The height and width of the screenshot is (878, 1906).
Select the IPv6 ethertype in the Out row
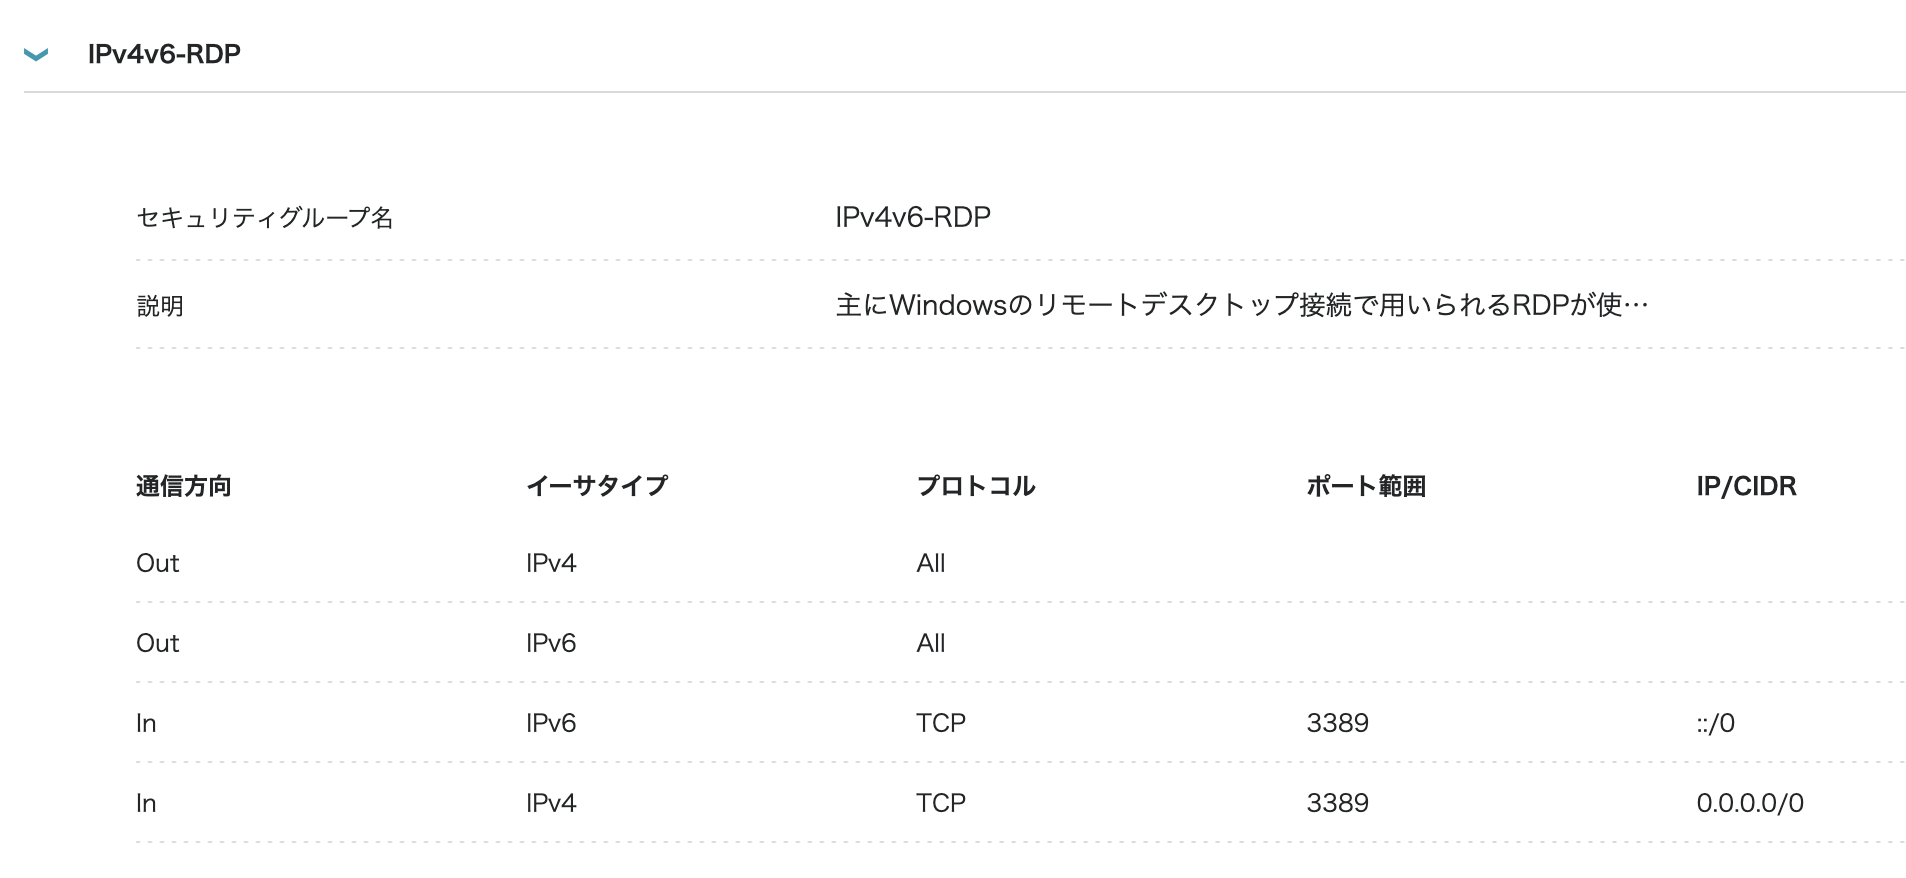[x=551, y=643]
